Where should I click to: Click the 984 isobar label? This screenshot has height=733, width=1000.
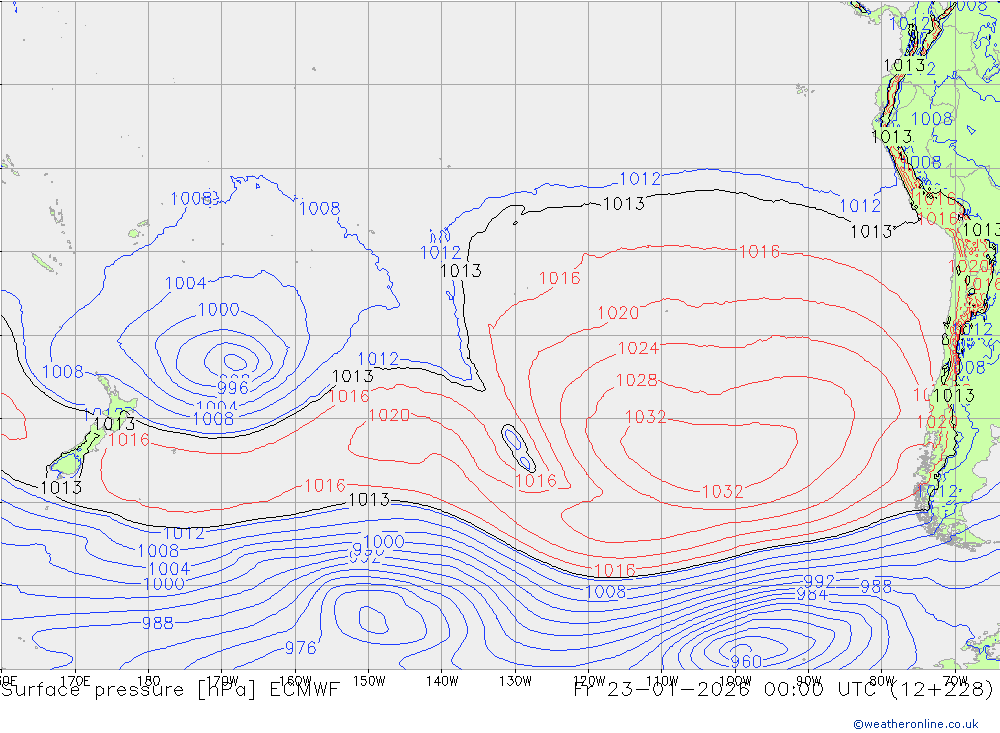coord(811,595)
